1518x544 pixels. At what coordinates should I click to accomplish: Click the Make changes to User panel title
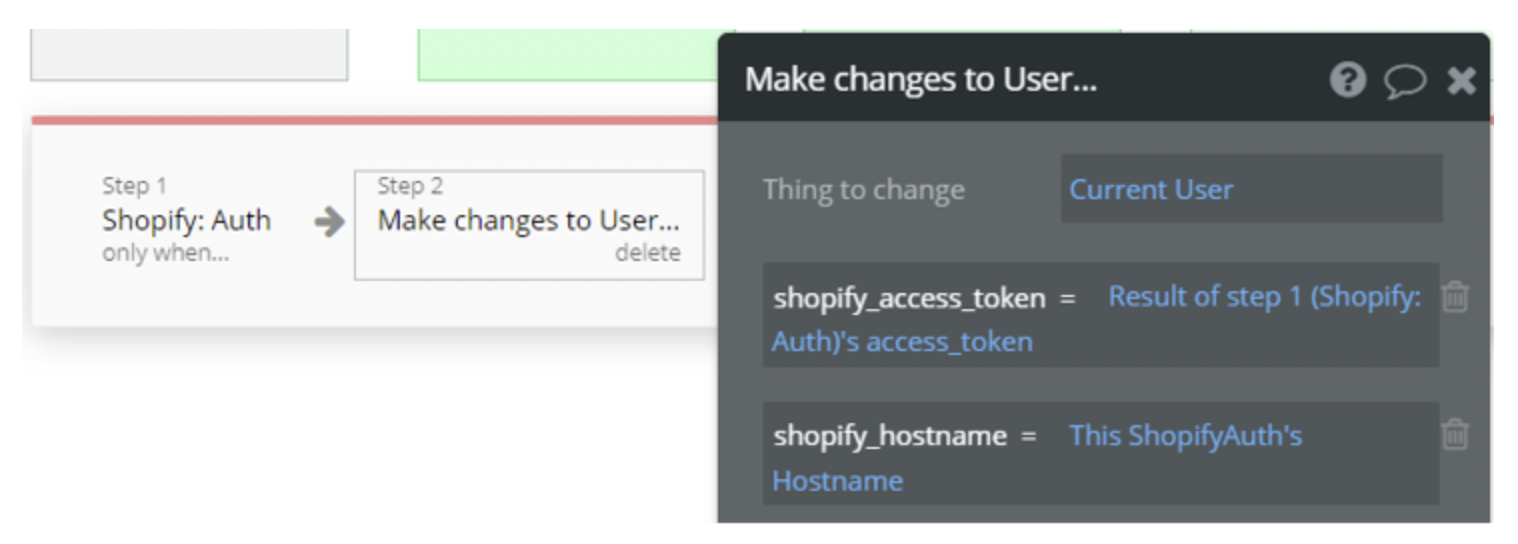tap(920, 80)
